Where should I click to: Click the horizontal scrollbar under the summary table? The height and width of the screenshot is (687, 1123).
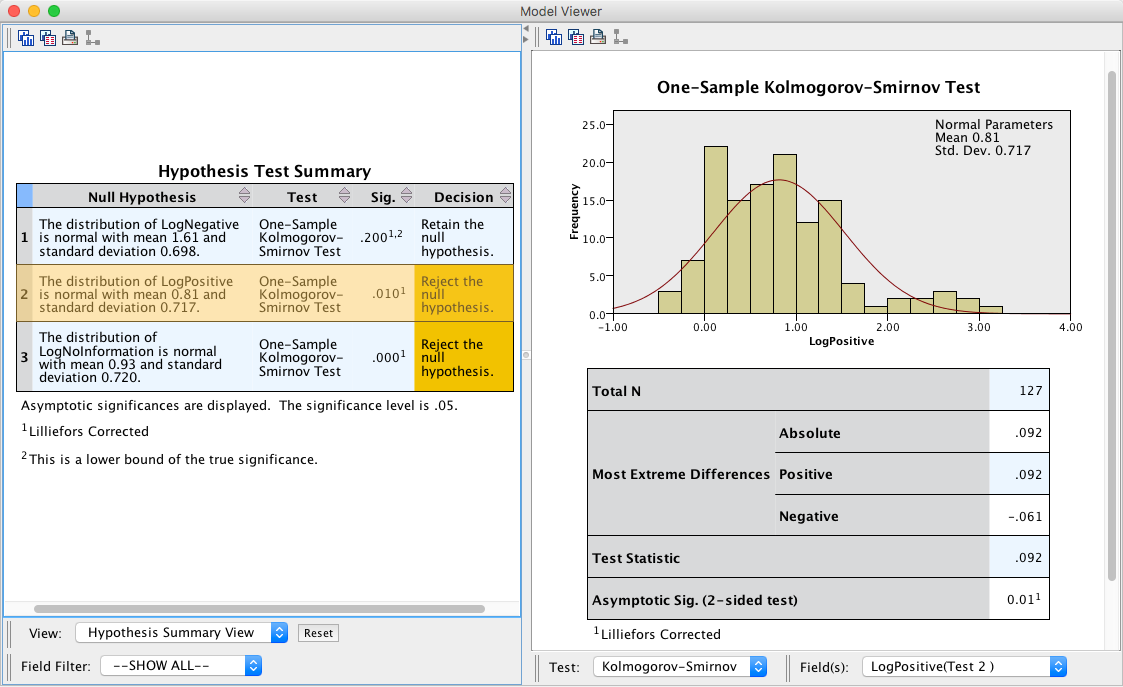(259, 608)
